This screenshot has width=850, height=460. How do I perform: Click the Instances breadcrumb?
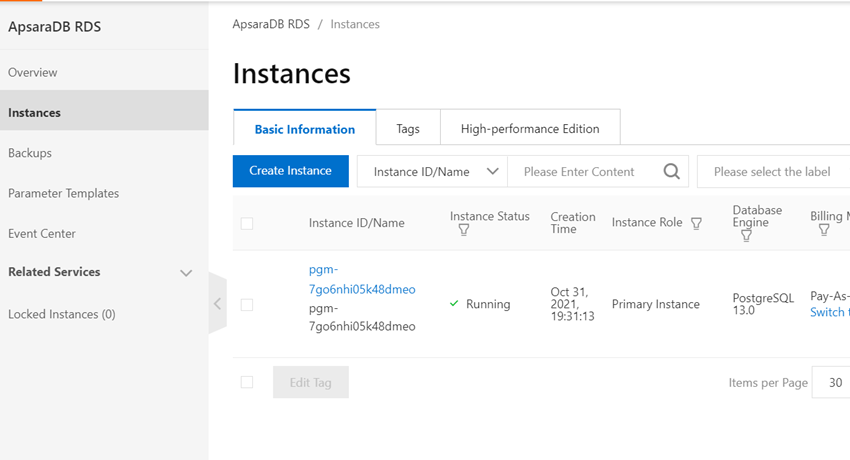[355, 24]
